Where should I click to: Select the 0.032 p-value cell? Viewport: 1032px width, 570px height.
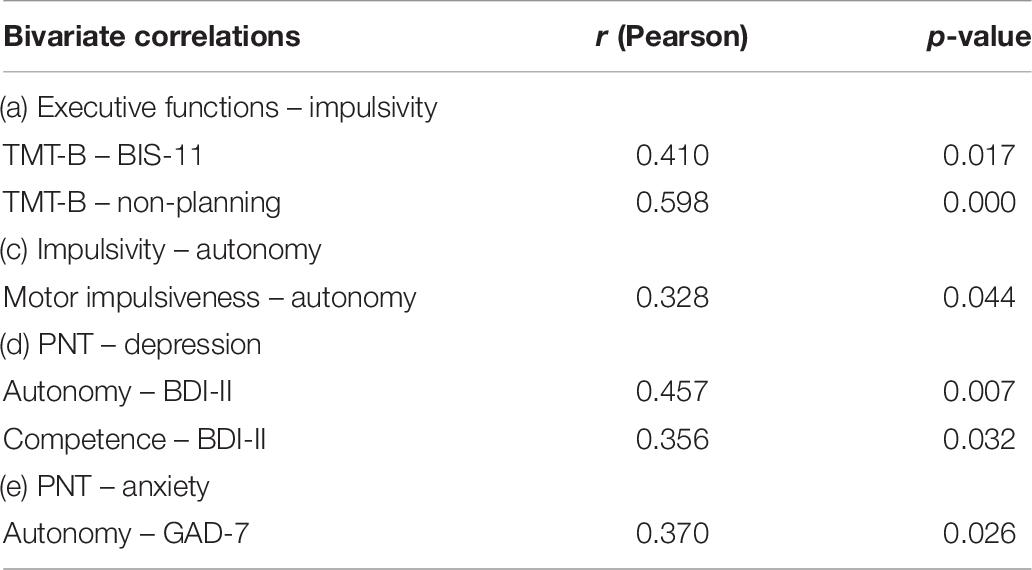pos(979,440)
